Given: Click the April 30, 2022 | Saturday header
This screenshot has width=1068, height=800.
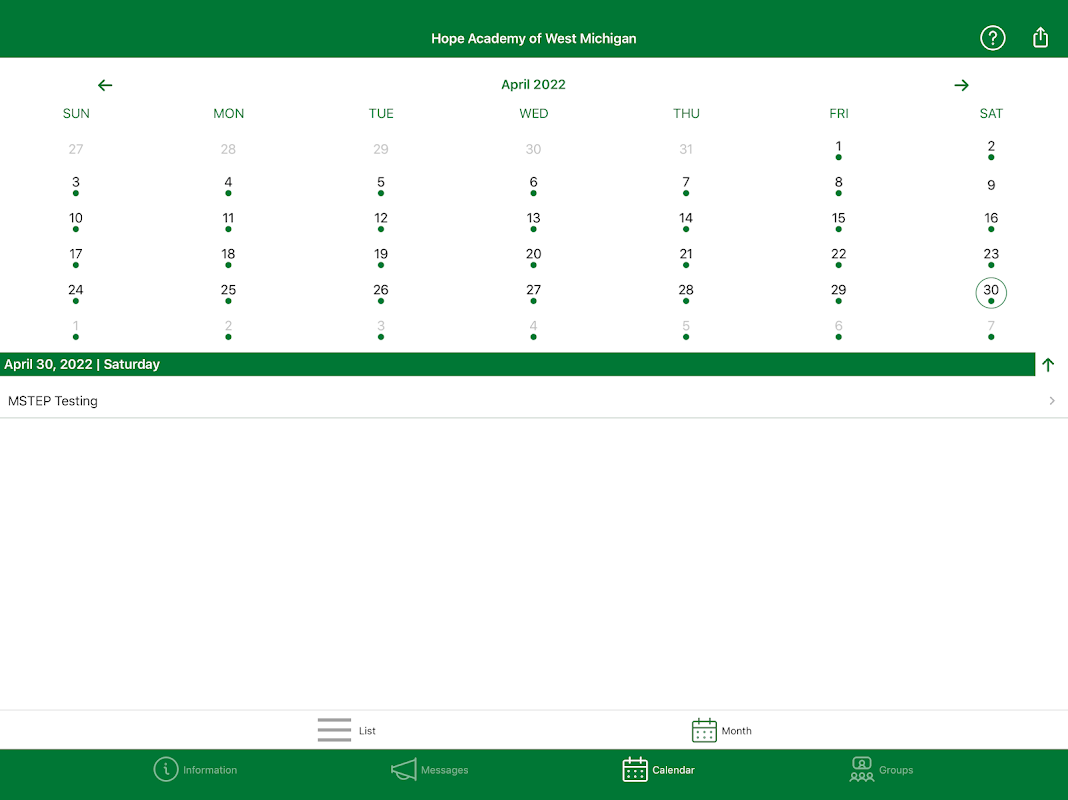Looking at the screenshot, I should coord(82,364).
